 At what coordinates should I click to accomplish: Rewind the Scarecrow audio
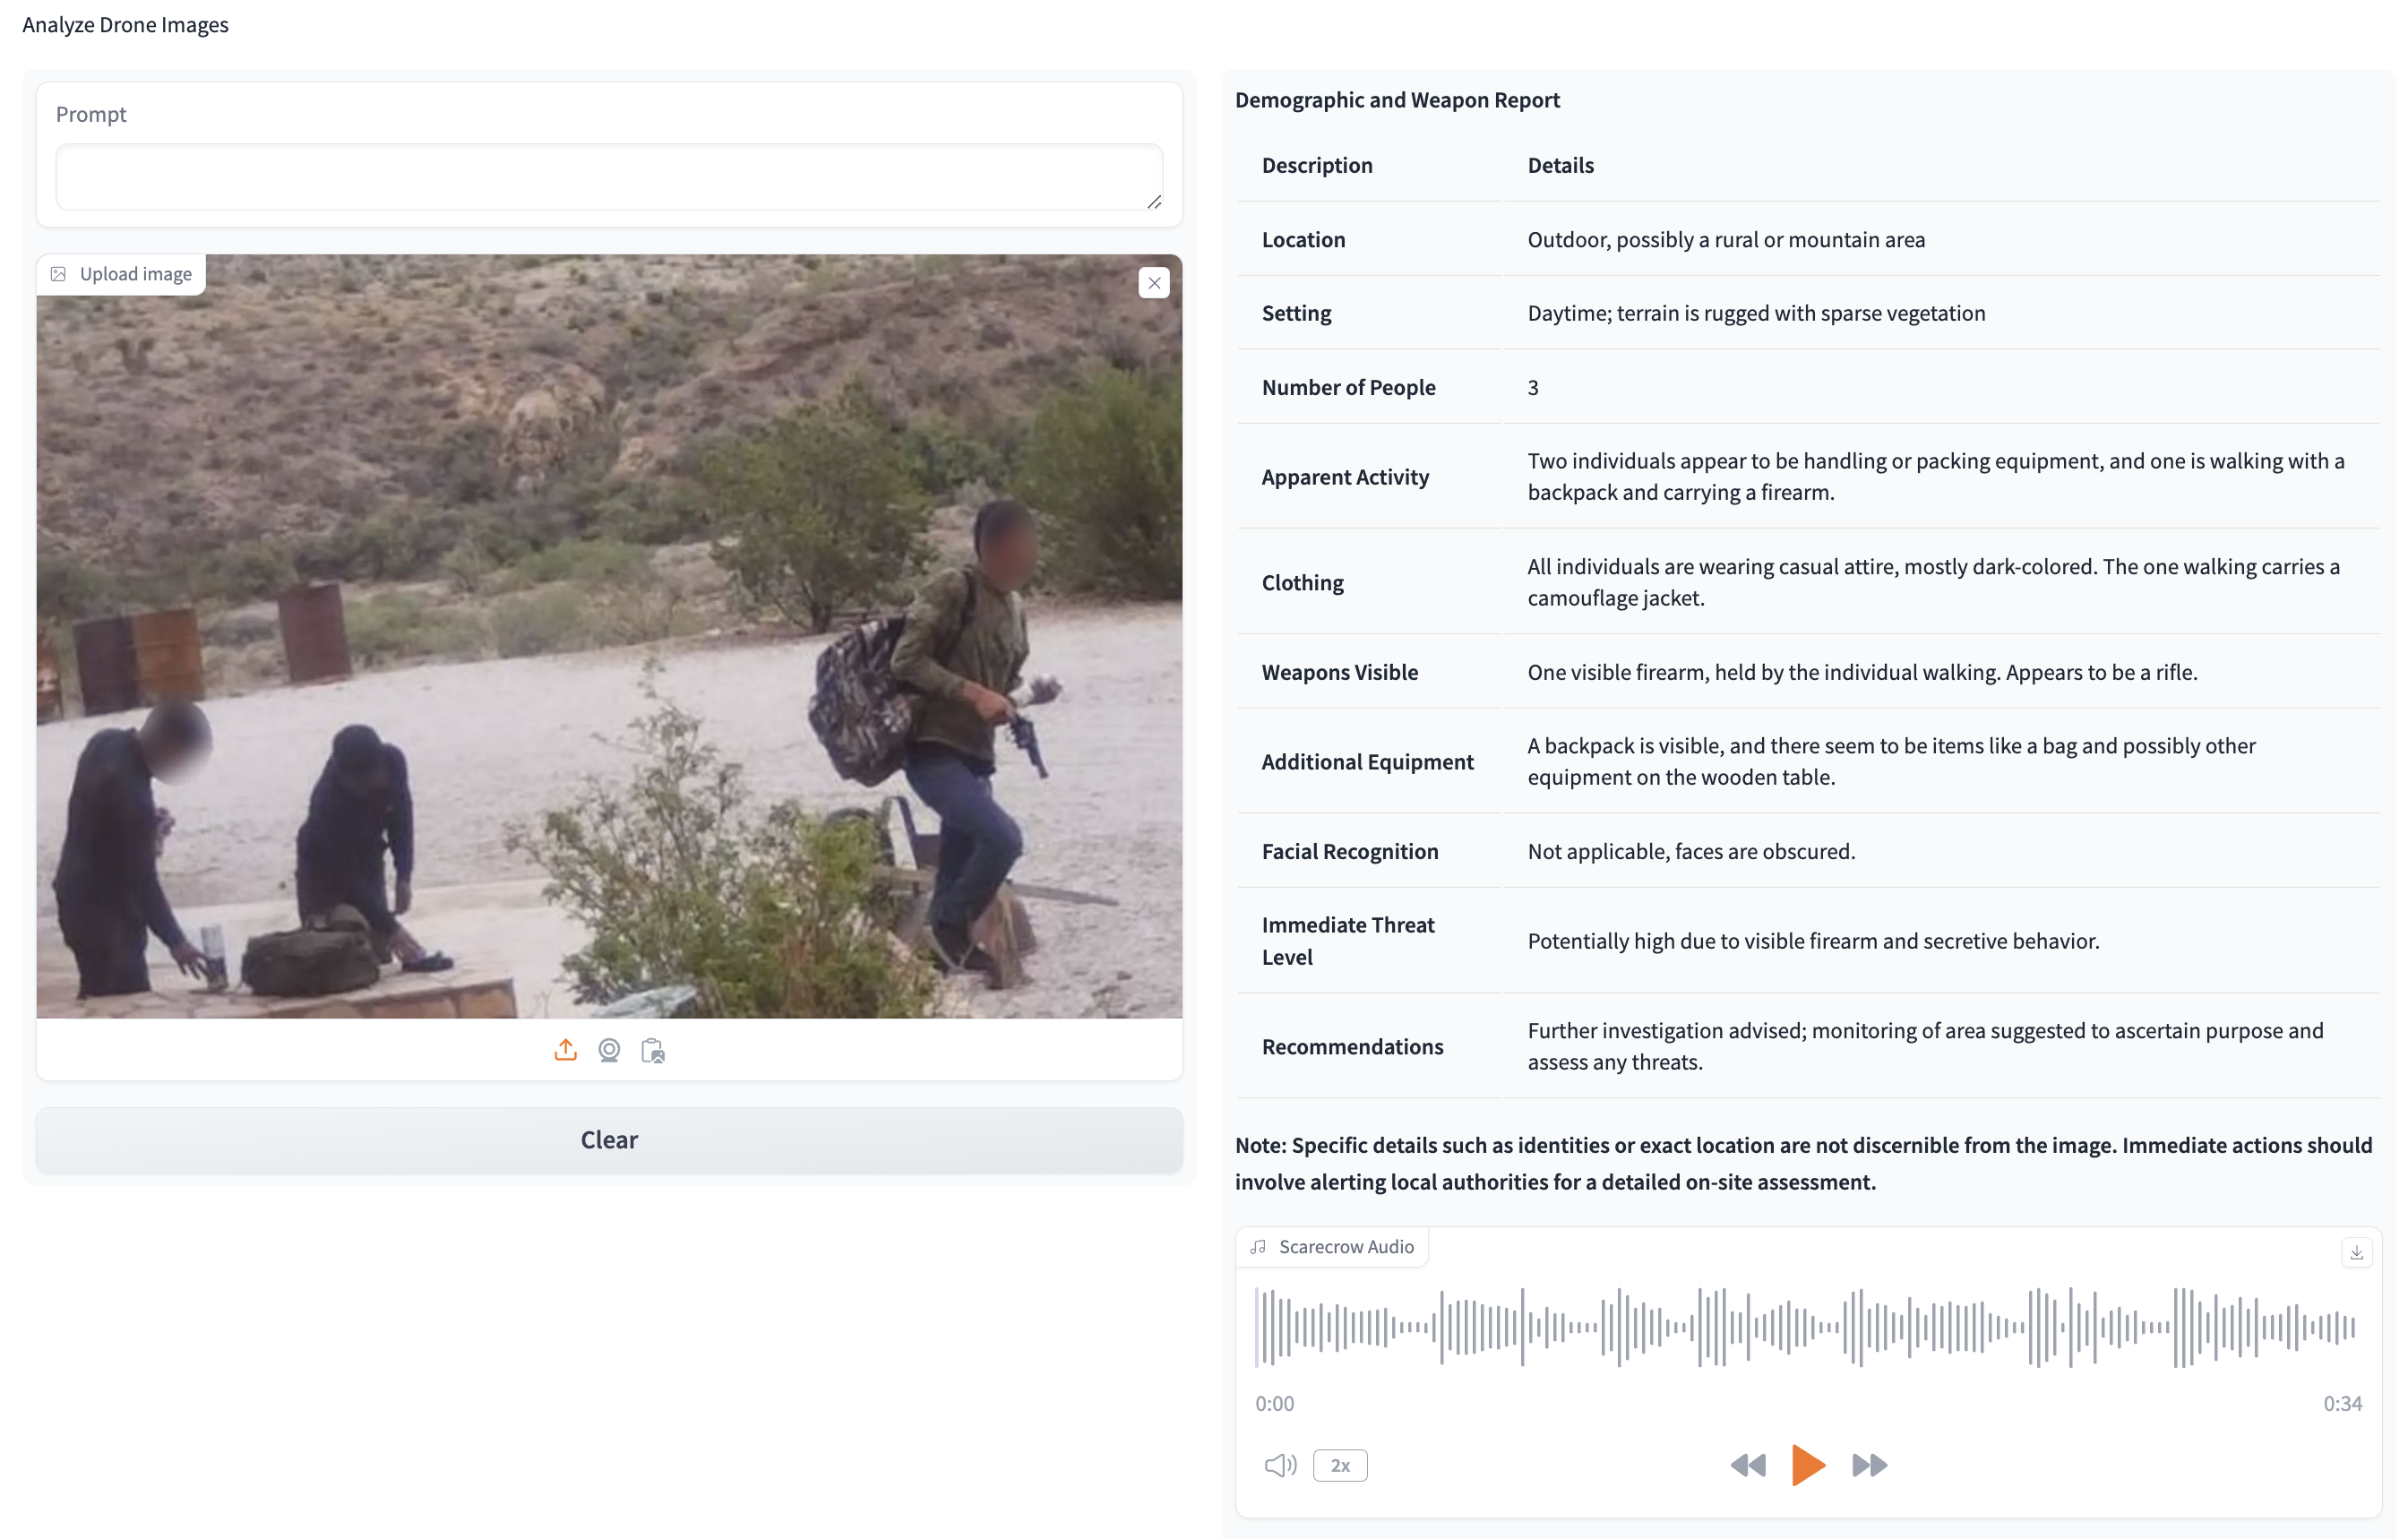click(x=1747, y=1465)
